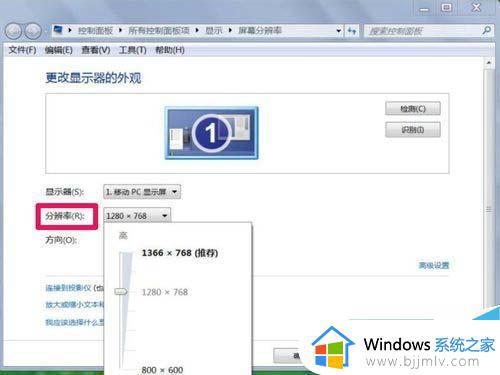Screen dimensions: 500x375
Task: Select monitor 1 display thumbnail
Action: [x=211, y=133]
